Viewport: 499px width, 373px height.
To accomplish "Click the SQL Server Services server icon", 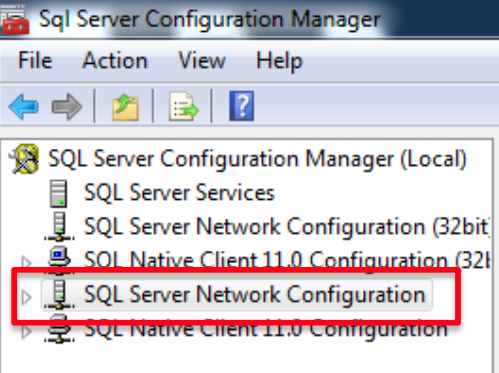I will click(59, 193).
